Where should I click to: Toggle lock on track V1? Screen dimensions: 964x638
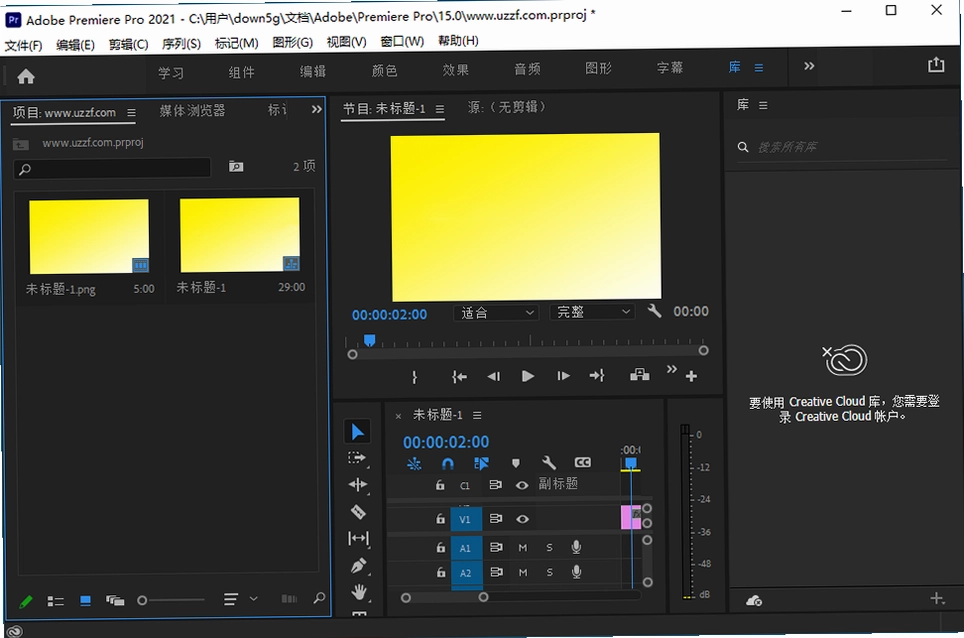tap(440, 519)
